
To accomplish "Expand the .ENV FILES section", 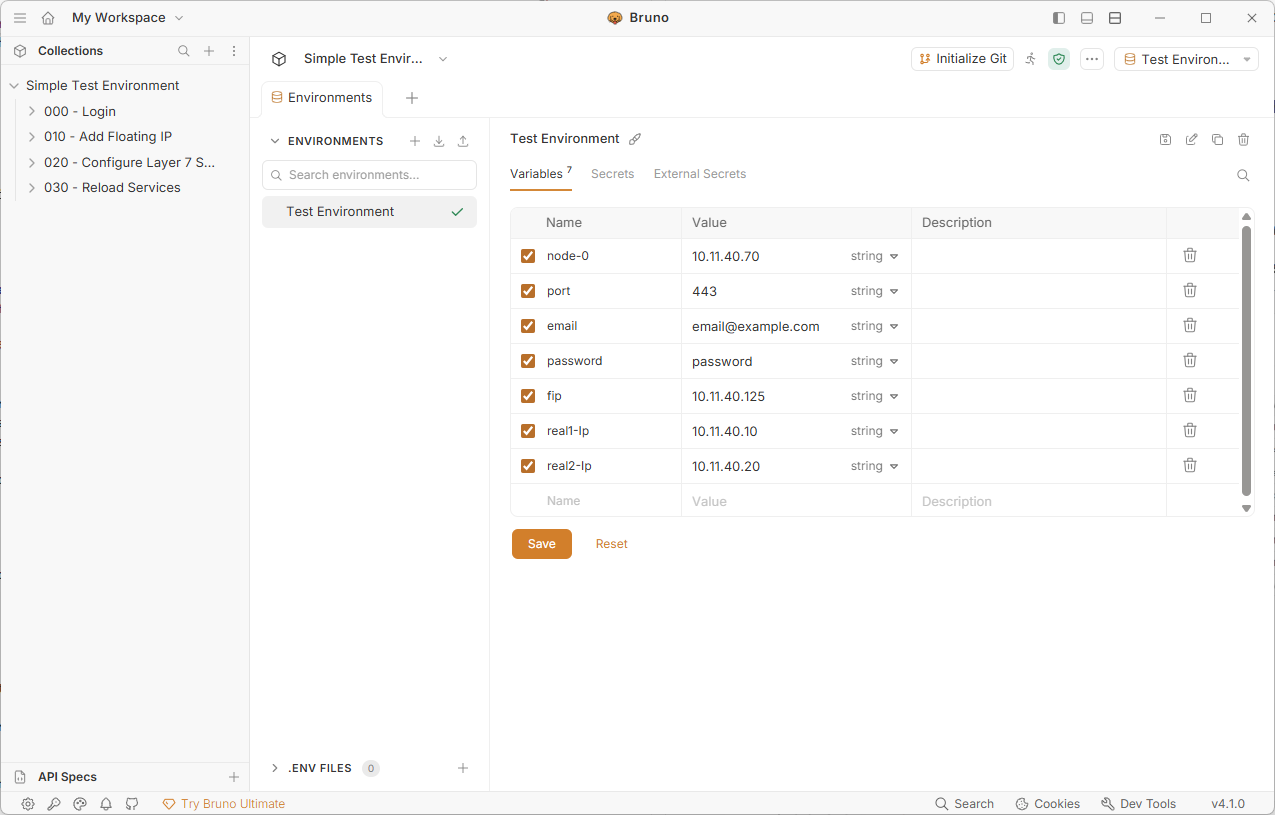I will tap(275, 768).
